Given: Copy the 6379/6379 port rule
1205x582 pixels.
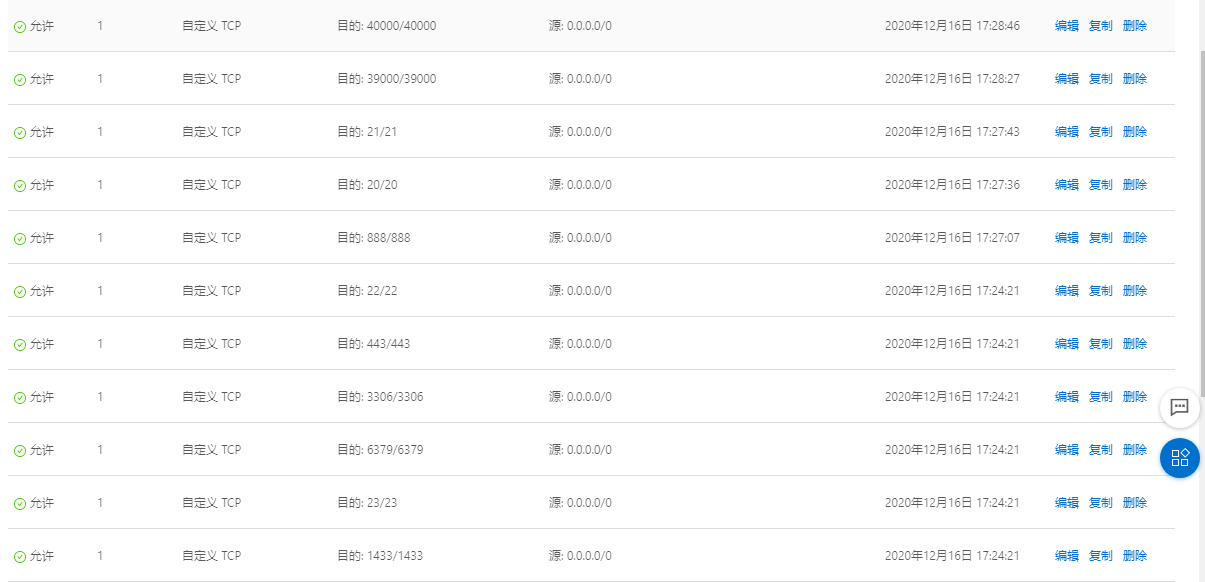Looking at the screenshot, I should pyautogui.click(x=1100, y=450).
